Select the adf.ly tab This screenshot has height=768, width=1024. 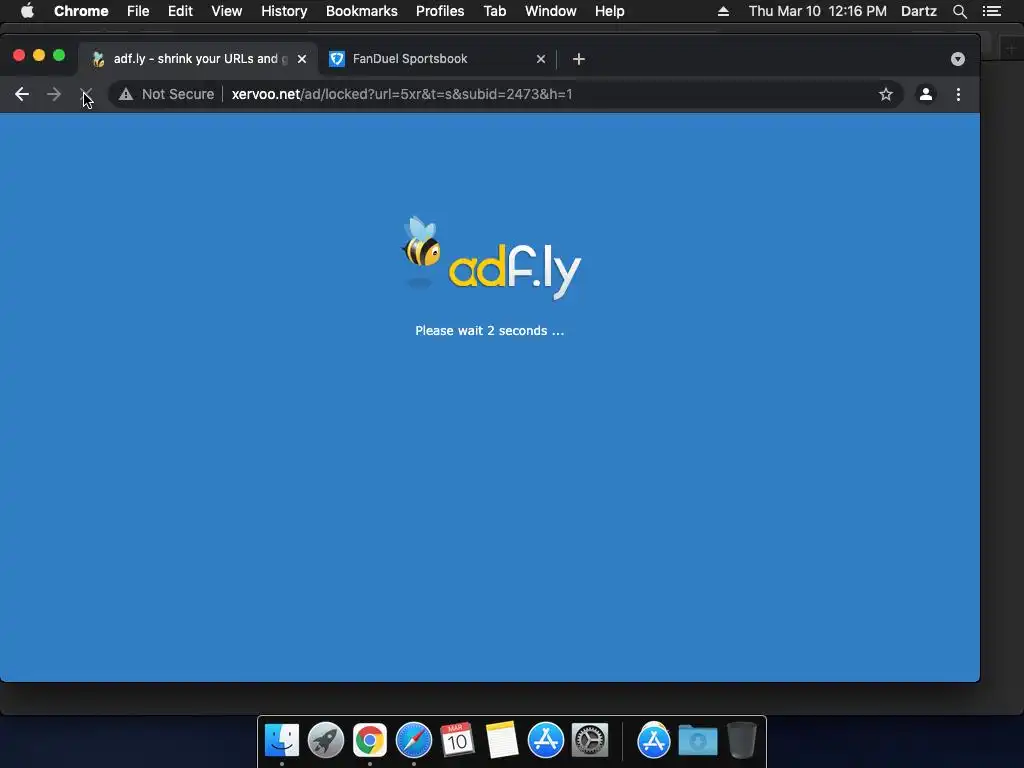click(198, 59)
